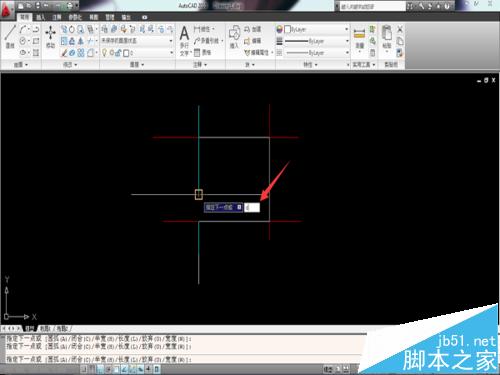Screen dimensions: 500x375
Task: Switch to the View (视图) ribbon tab
Action: click(94, 17)
